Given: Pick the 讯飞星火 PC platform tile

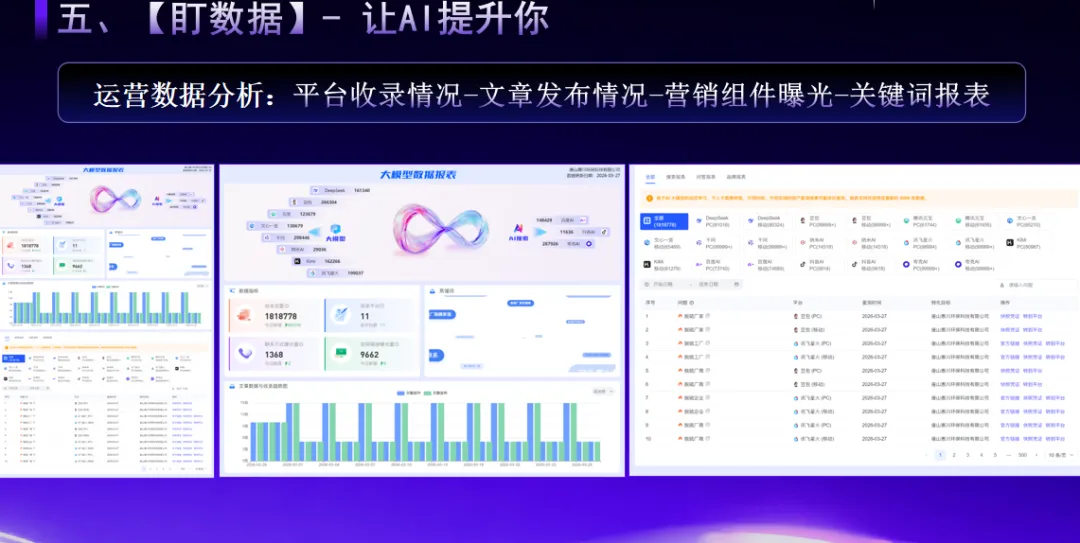Looking at the screenshot, I should [921, 243].
